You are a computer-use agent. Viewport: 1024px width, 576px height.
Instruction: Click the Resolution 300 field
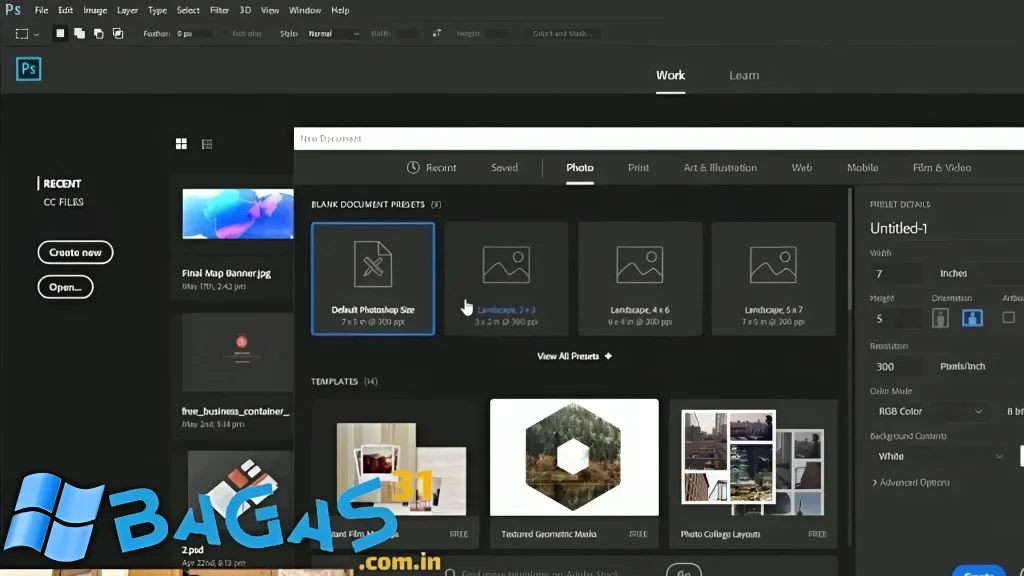point(896,366)
